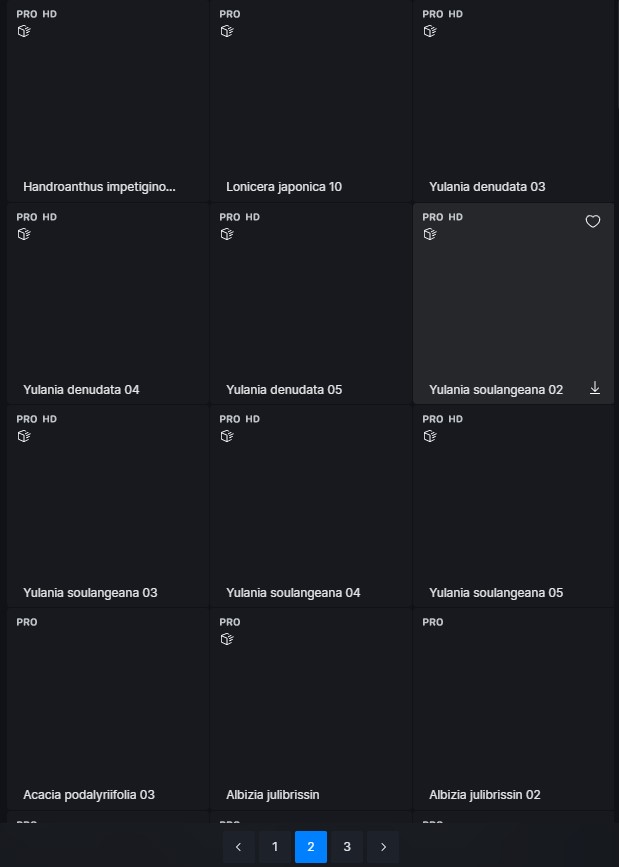
Task: Click HD badge on Yulania denudata 05
Action: point(253,217)
